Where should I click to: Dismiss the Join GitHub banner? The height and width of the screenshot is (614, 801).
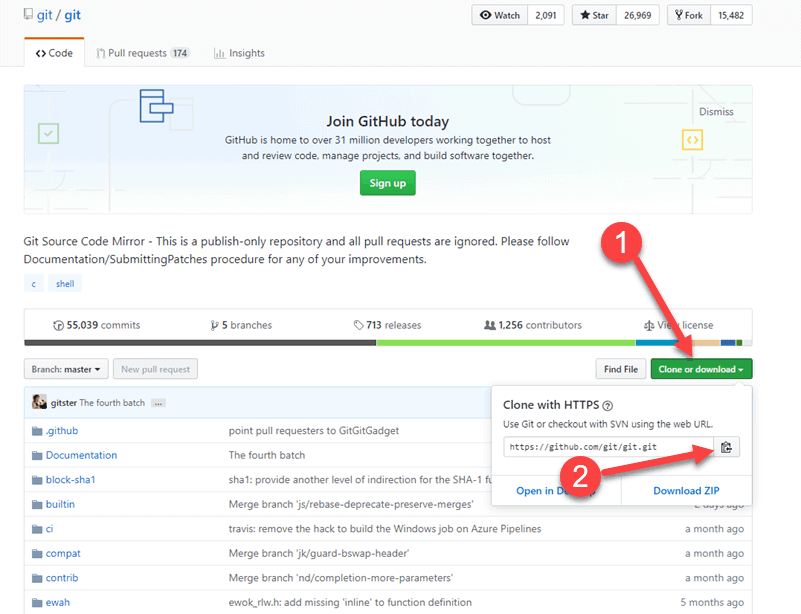(716, 112)
